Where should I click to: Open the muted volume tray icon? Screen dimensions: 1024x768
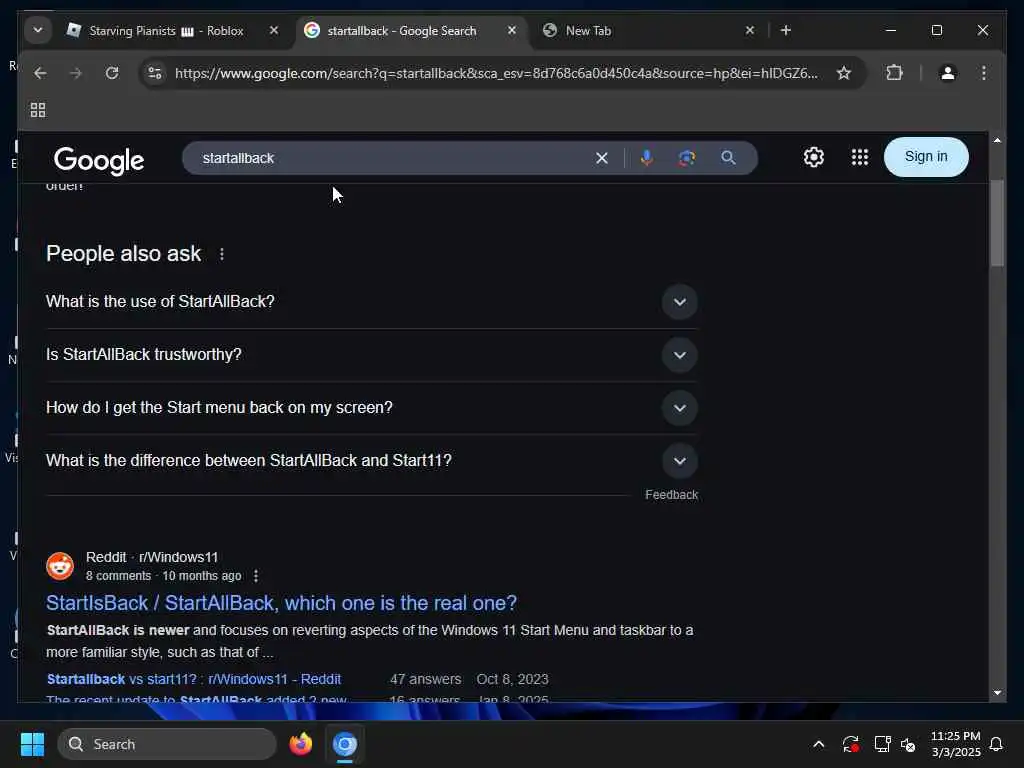(908, 744)
